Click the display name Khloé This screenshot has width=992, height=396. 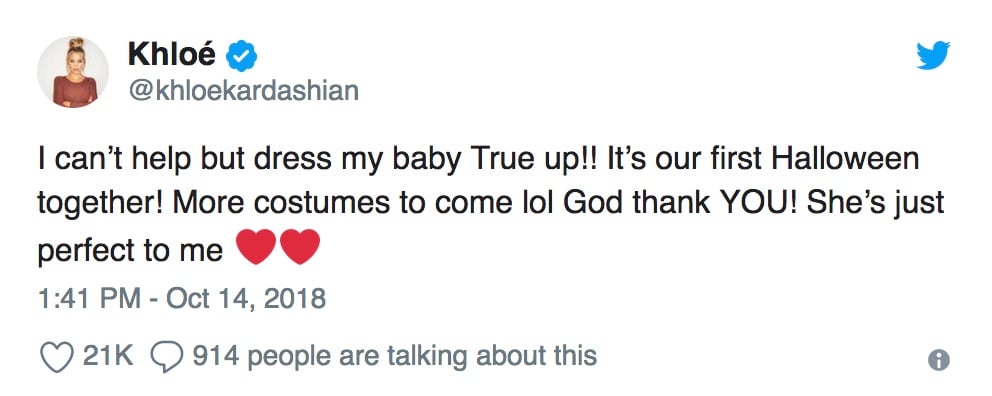click(x=172, y=54)
